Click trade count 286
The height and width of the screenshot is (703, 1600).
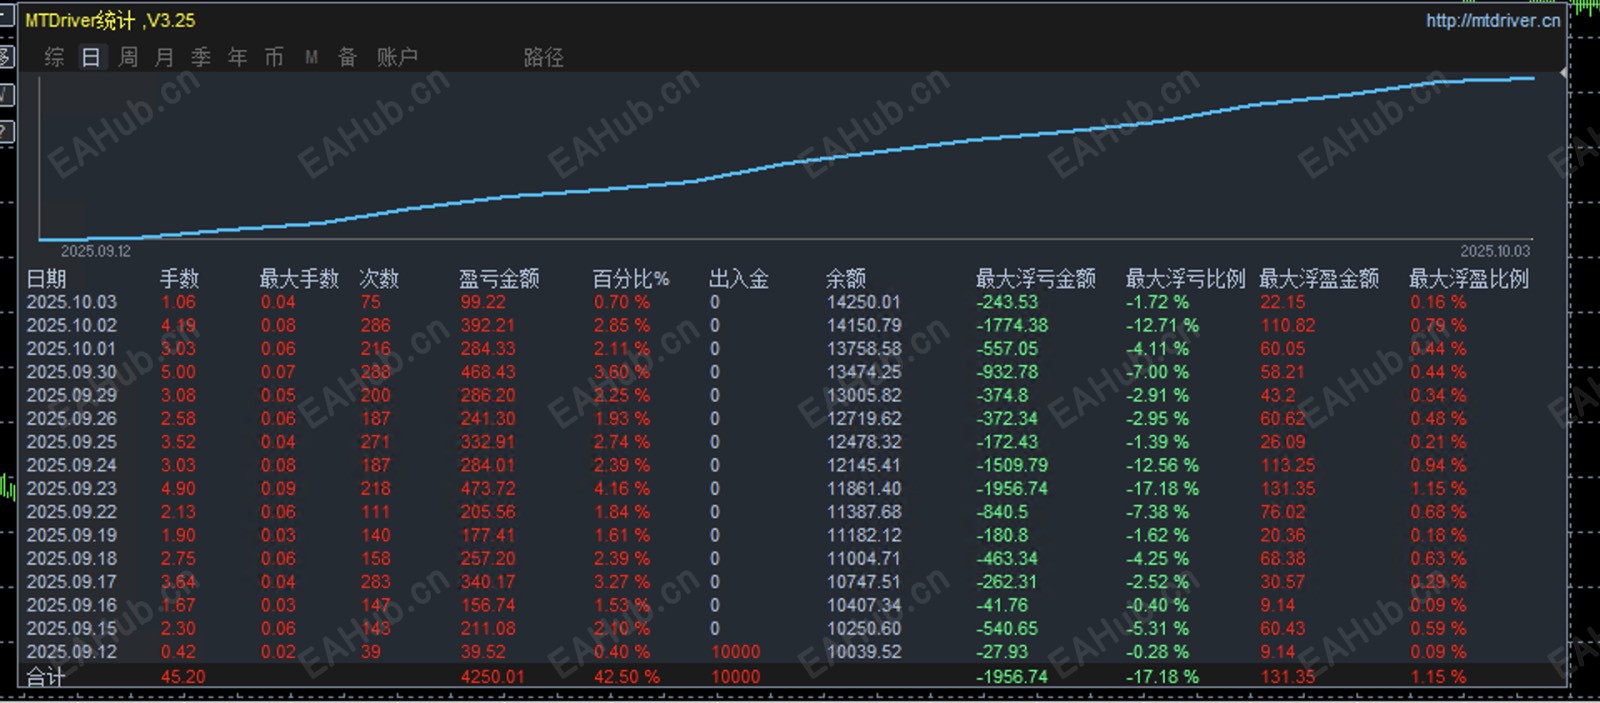[x=376, y=325]
